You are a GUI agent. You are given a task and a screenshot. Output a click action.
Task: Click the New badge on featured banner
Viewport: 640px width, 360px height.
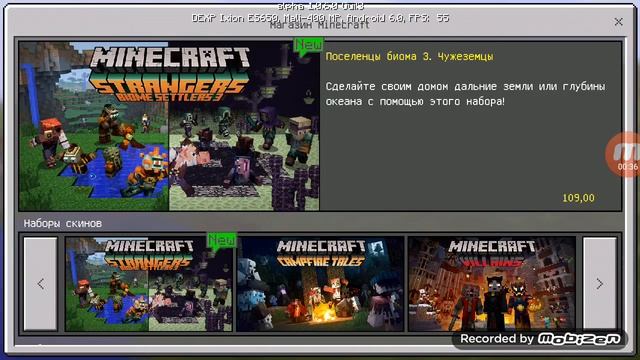(309, 46)
